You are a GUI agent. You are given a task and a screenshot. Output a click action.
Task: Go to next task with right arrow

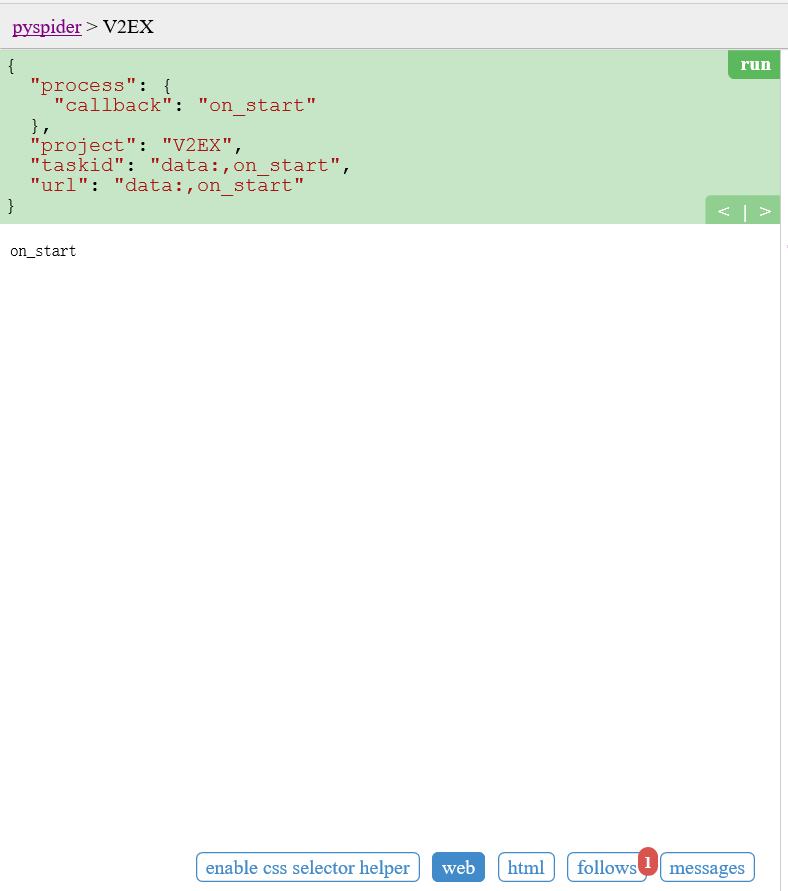(x=765, y=211)
